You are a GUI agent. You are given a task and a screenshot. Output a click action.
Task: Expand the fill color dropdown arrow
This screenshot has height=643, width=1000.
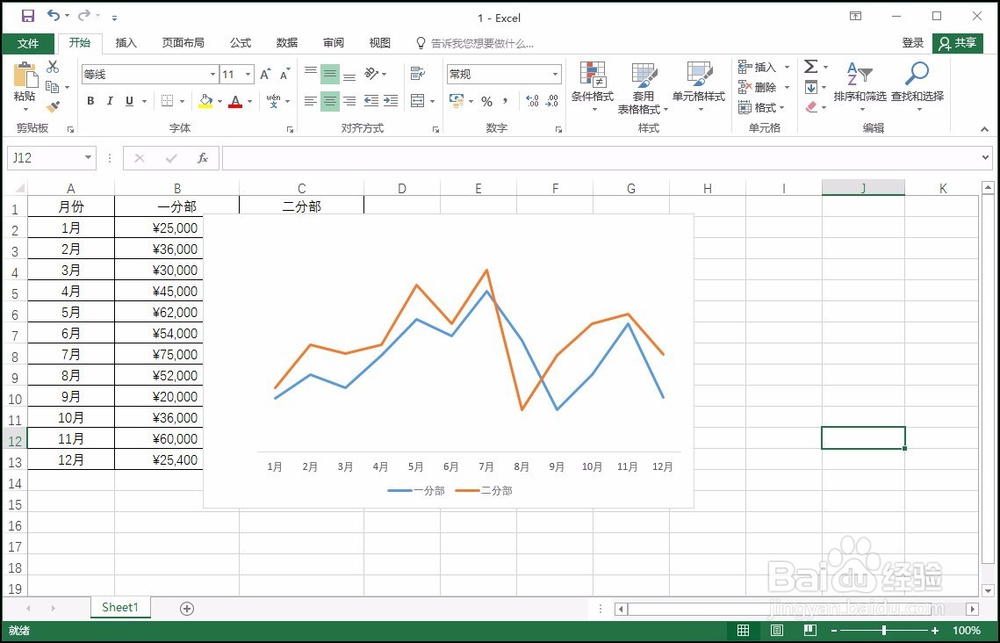219,100
